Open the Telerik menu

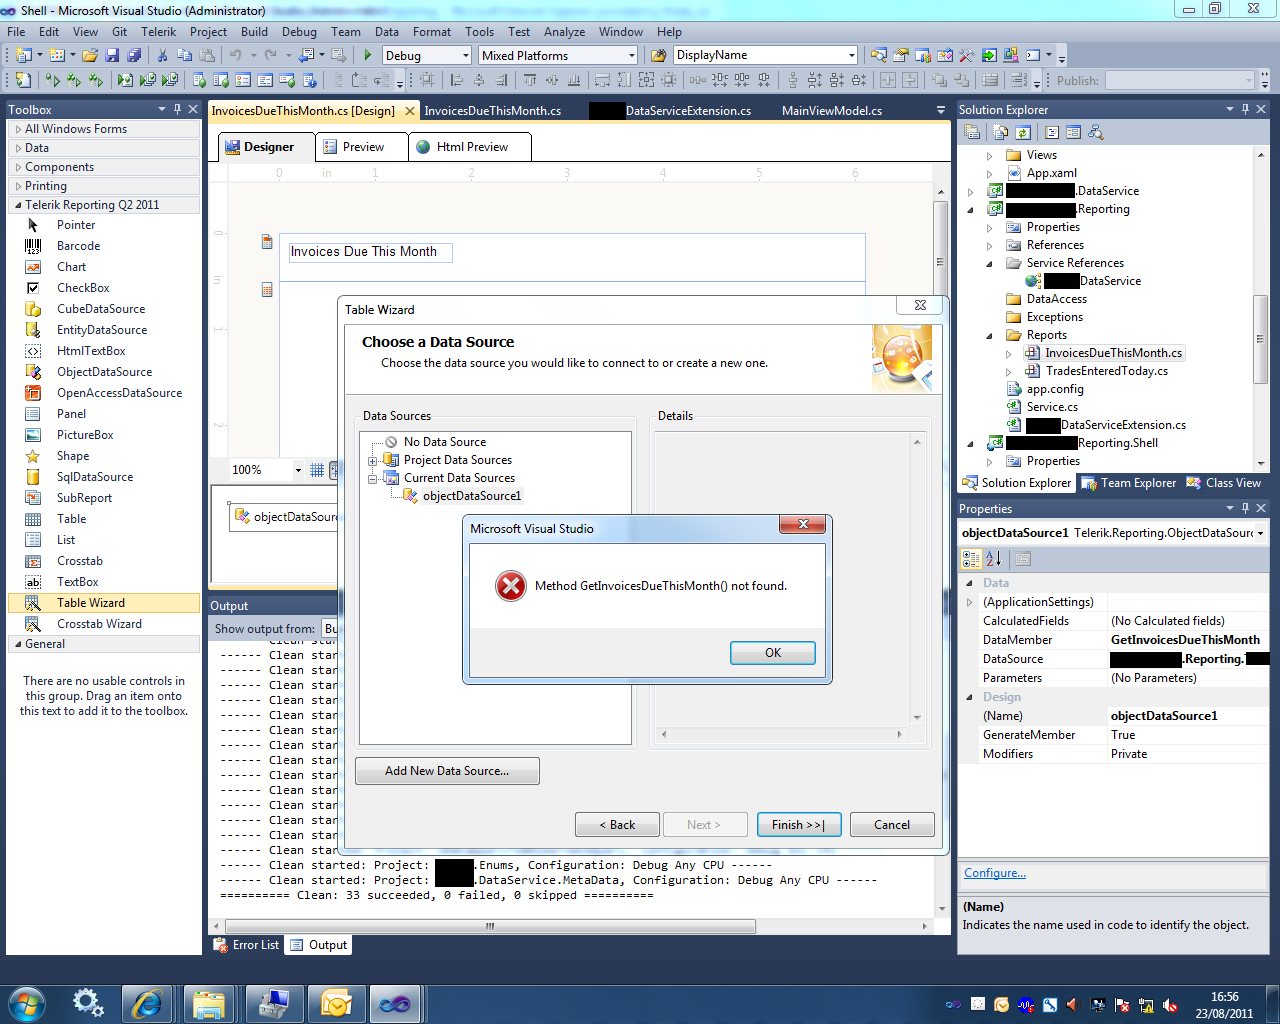[x=158, y=32]
